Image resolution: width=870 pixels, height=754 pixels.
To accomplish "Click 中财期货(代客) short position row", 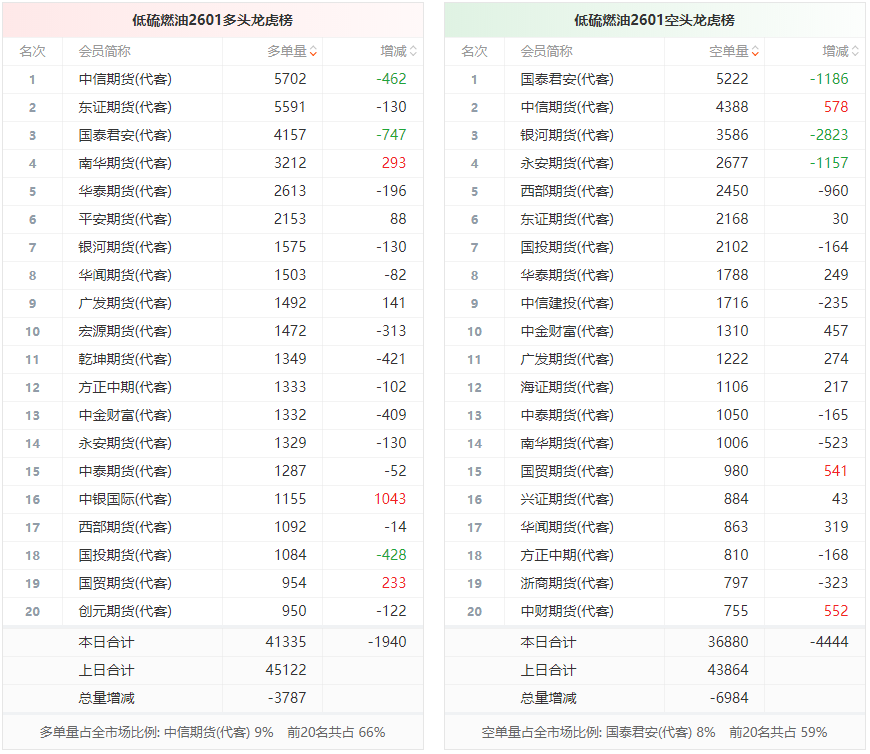I will pos(654,611).
